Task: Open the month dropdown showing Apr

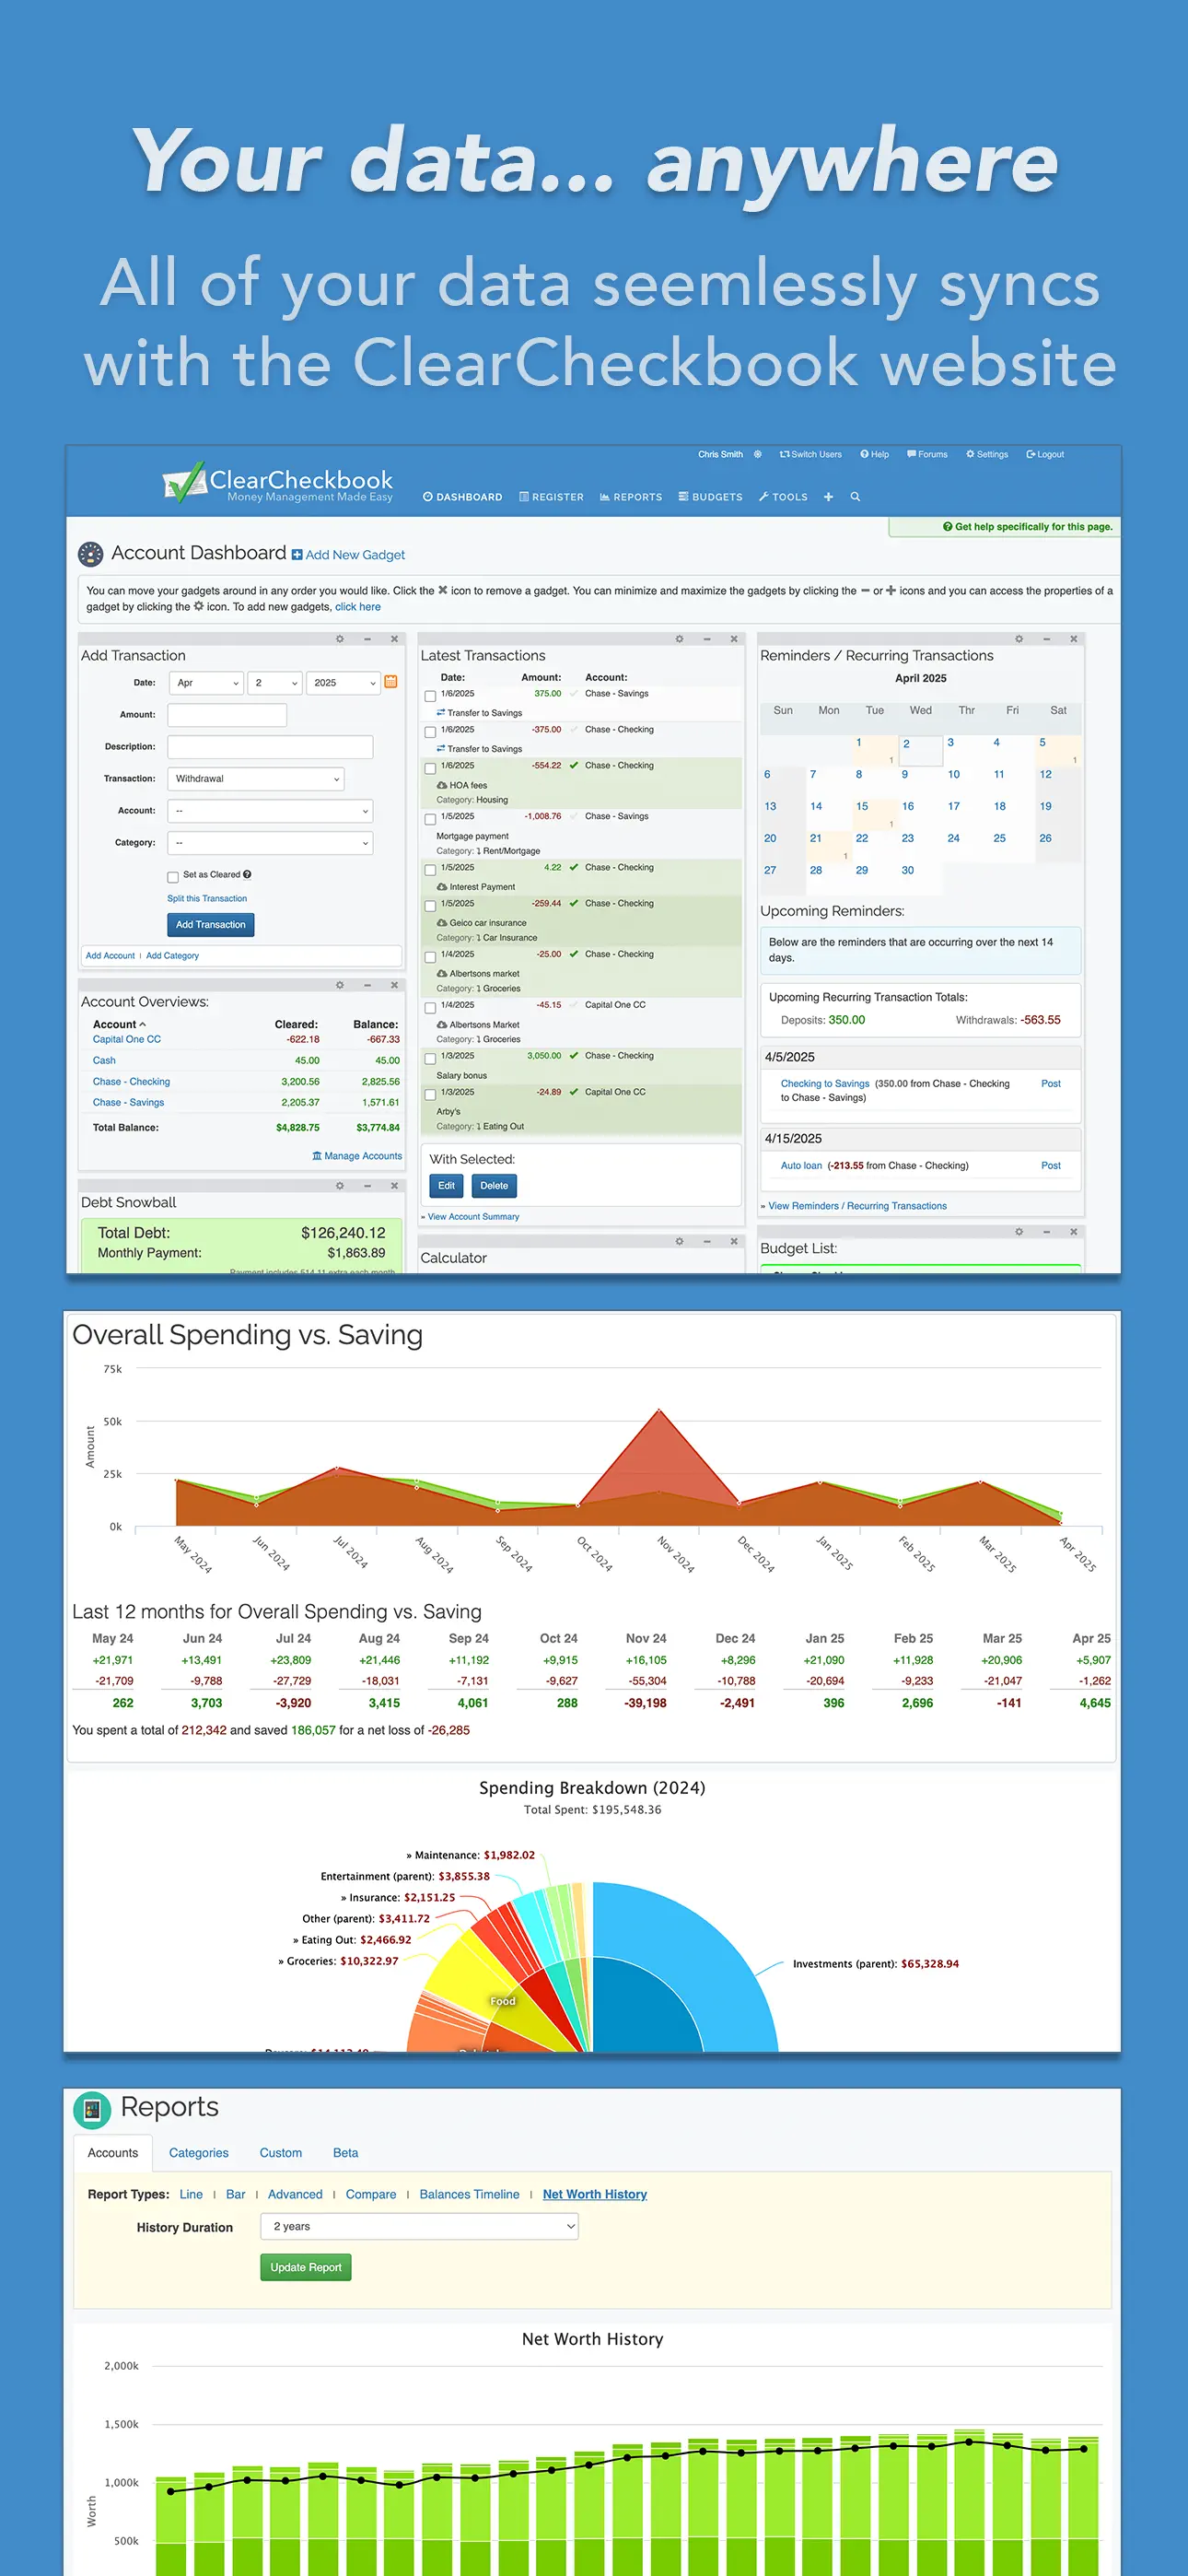Action: click(206, 683)
